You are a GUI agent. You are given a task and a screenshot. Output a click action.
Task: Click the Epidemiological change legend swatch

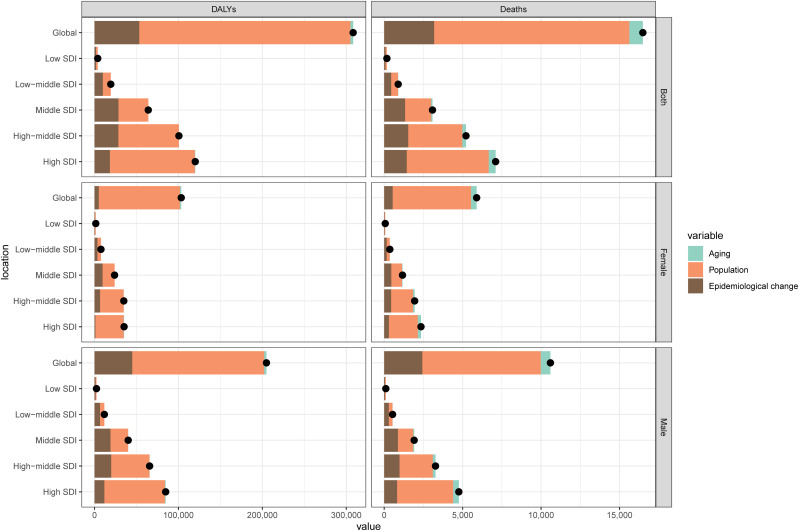pyautogui.click(x=695, y=286)
